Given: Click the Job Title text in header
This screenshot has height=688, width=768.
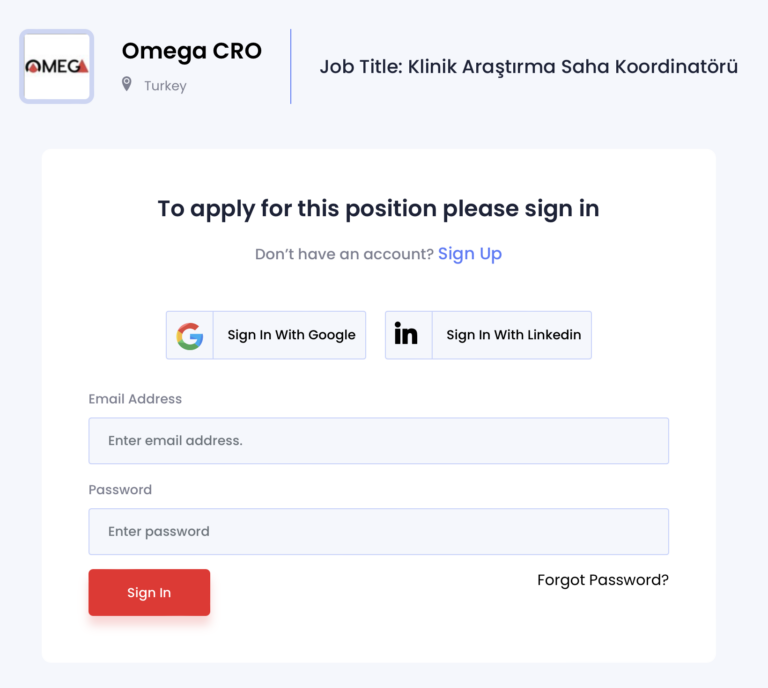Looking at the screenshot, I should click(528, 67).
